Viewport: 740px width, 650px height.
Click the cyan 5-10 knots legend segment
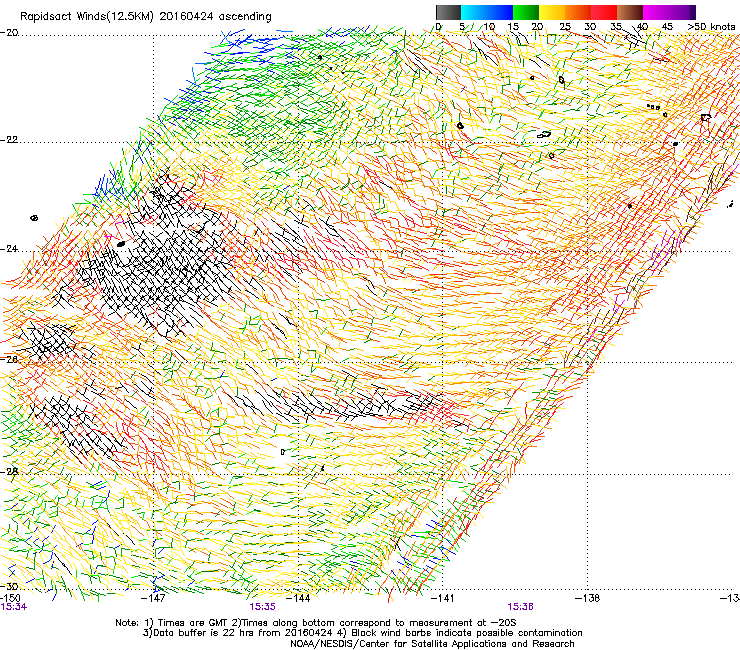tap(474, 12)
